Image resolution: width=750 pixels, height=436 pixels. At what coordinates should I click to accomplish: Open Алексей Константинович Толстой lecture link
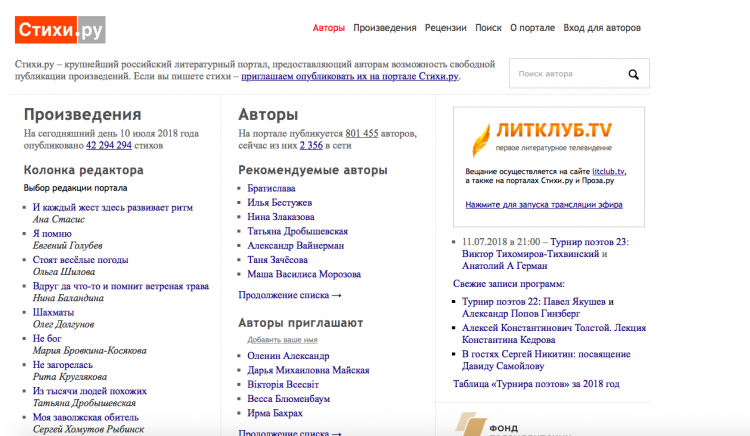click(554, 334)
